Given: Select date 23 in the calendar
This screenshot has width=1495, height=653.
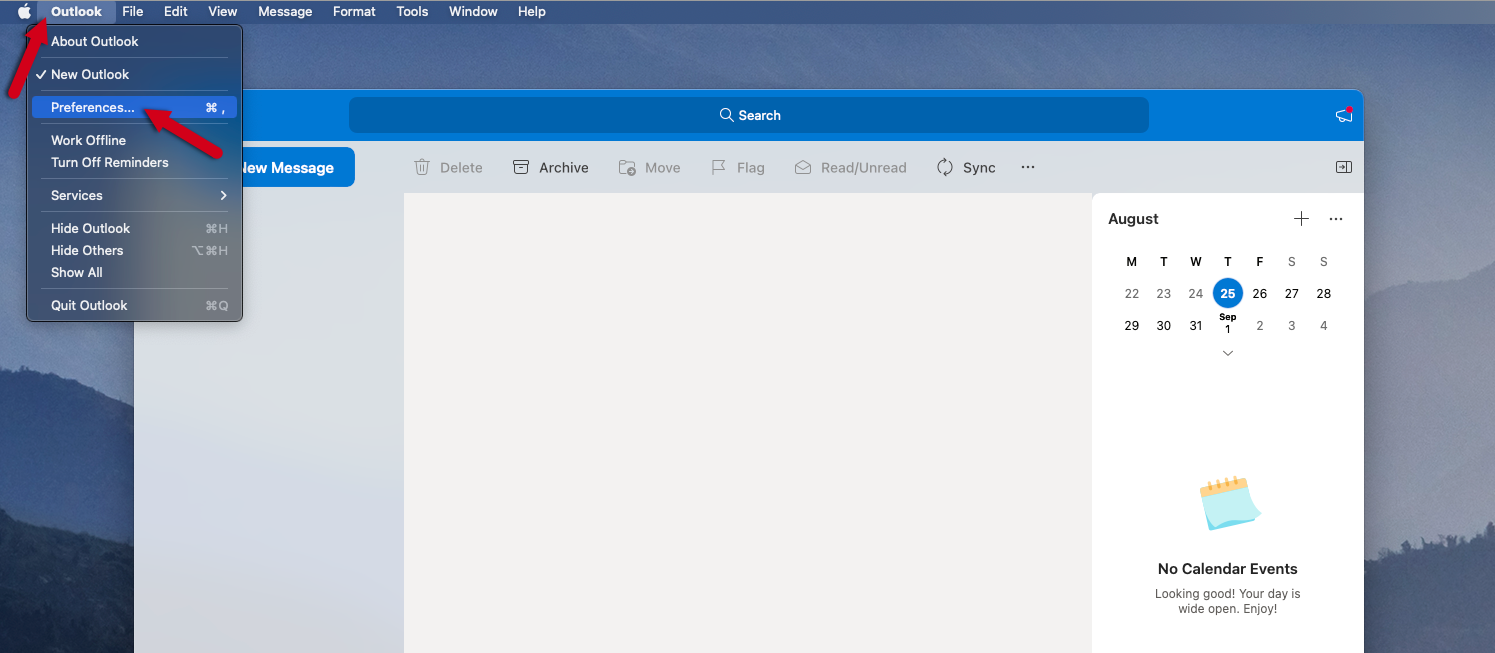Looking at the screenshot, I should point(1164,293).
